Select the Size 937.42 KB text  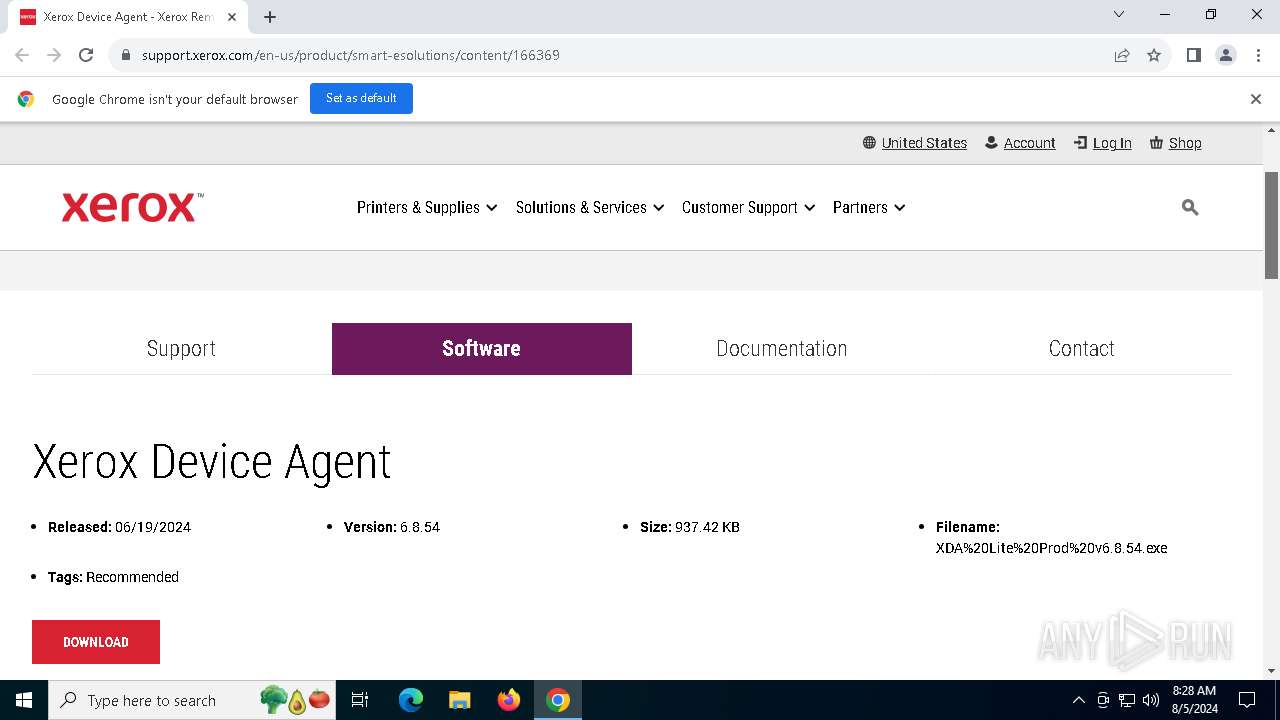pyautogui.click(x=690, y=527)
